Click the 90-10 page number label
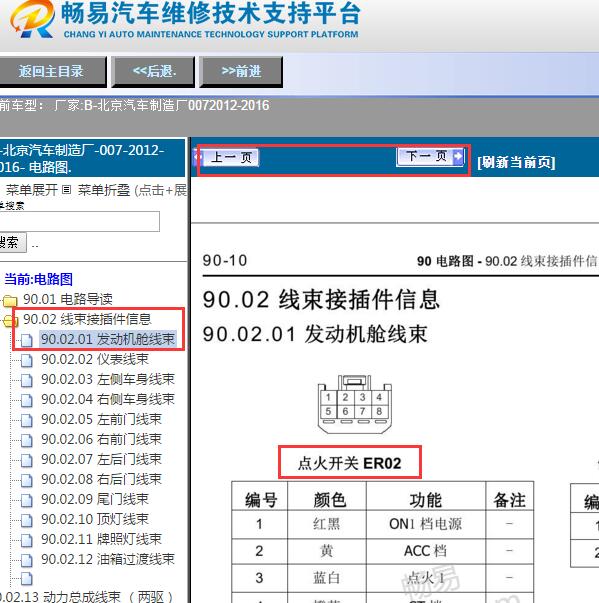 [225, 260]
